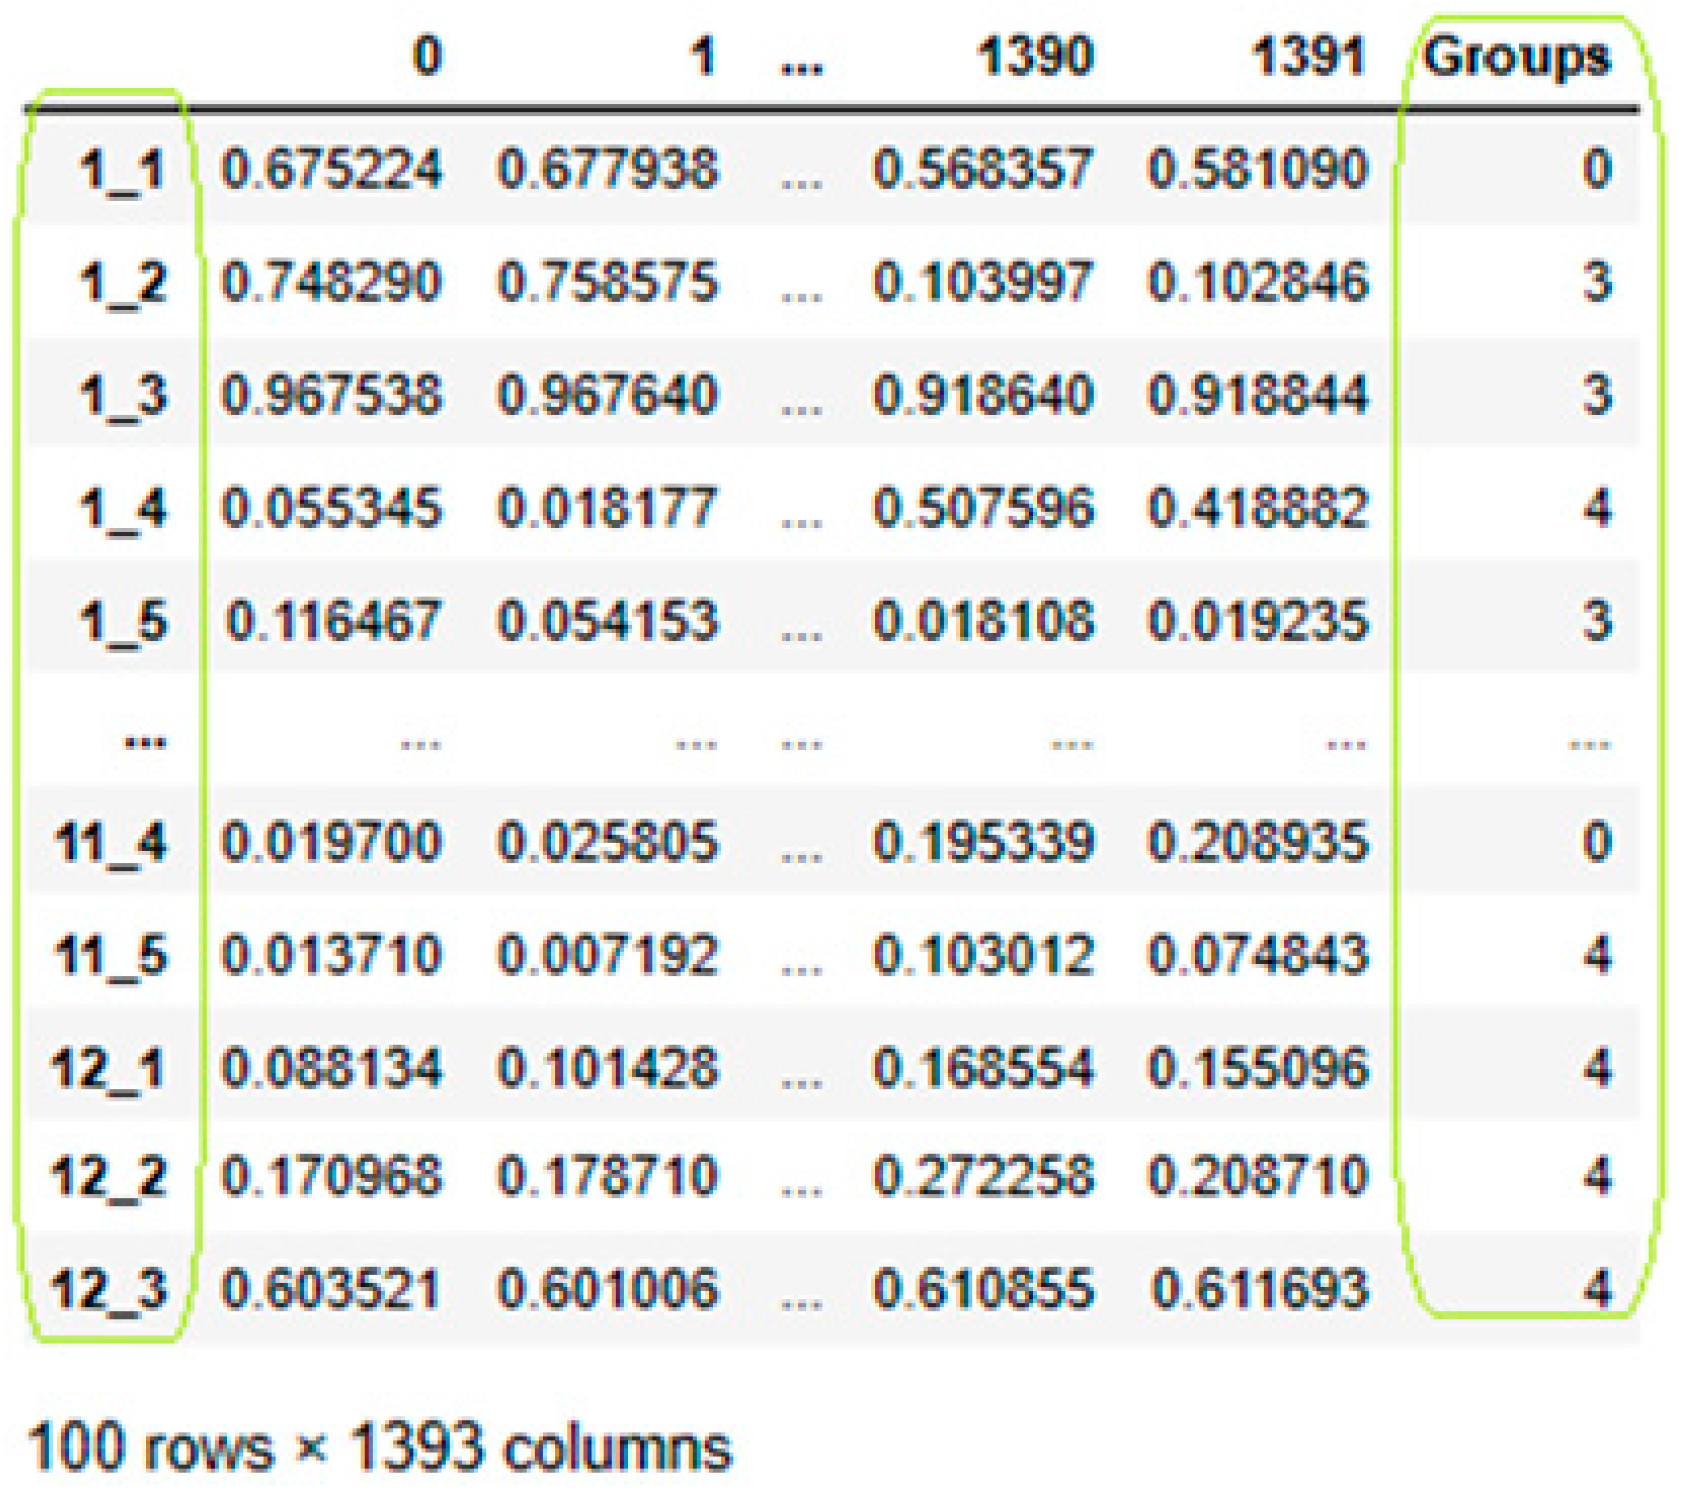The height and width of the screenshot is (1492, 1697).
Task: Click cell value 0.054153
Action: tap(607, 621)
